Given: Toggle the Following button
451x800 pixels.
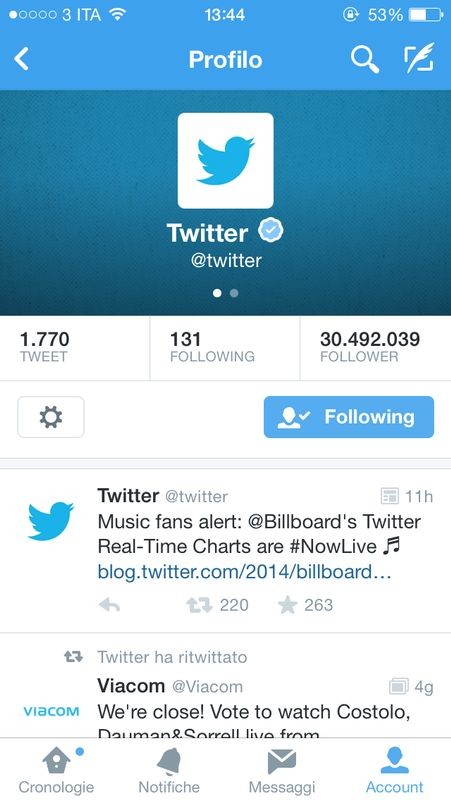Looking at the screenshot, I should (349, 417).
